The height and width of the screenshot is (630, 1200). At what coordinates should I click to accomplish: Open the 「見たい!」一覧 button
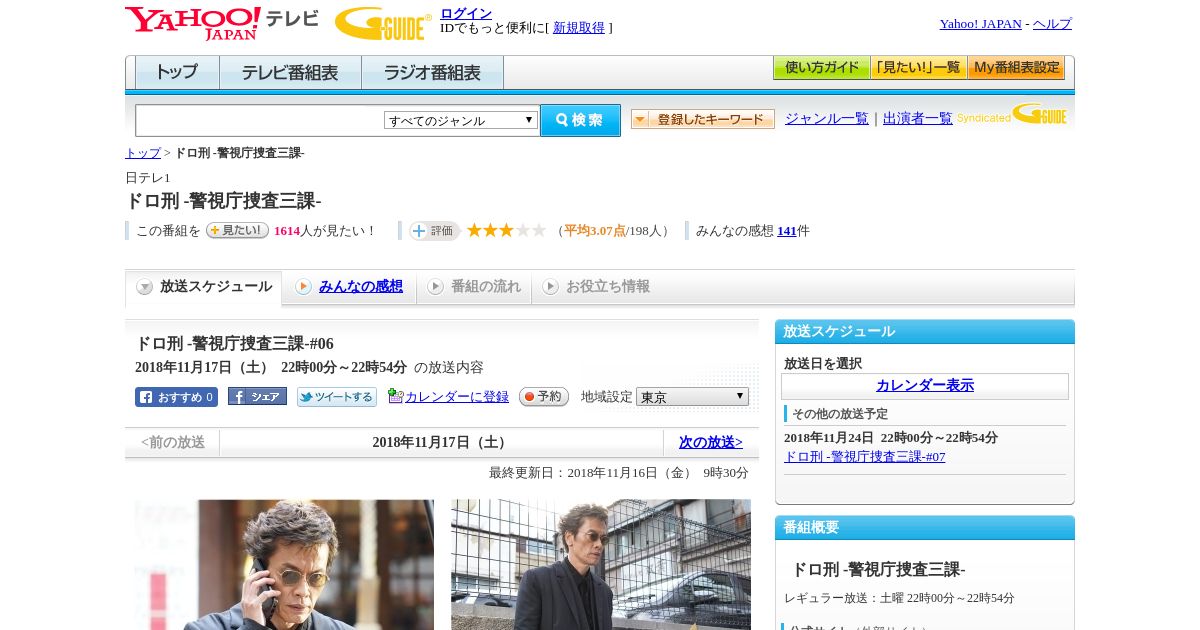(x=918, y=68)
